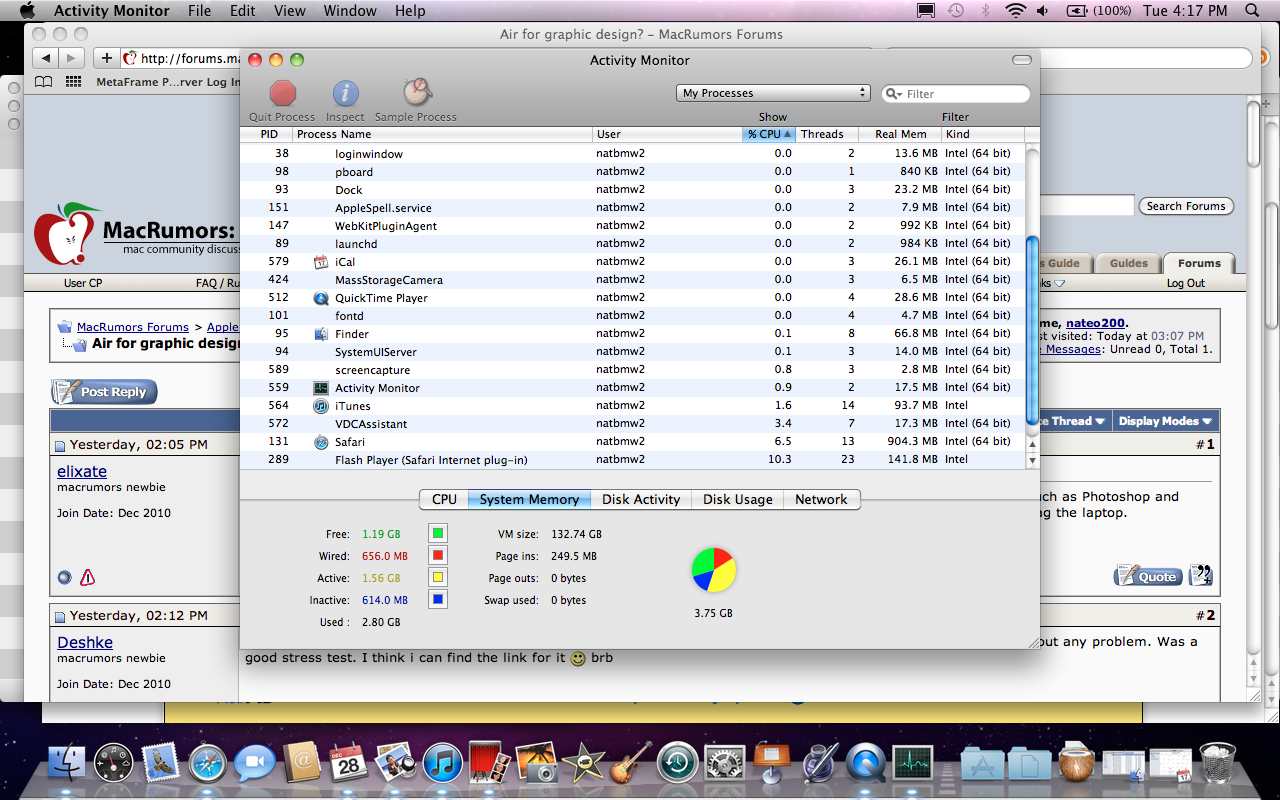Viewport: 1280px width, 800px height.
Task: Open the Window menu
Action: coord(350,11)
